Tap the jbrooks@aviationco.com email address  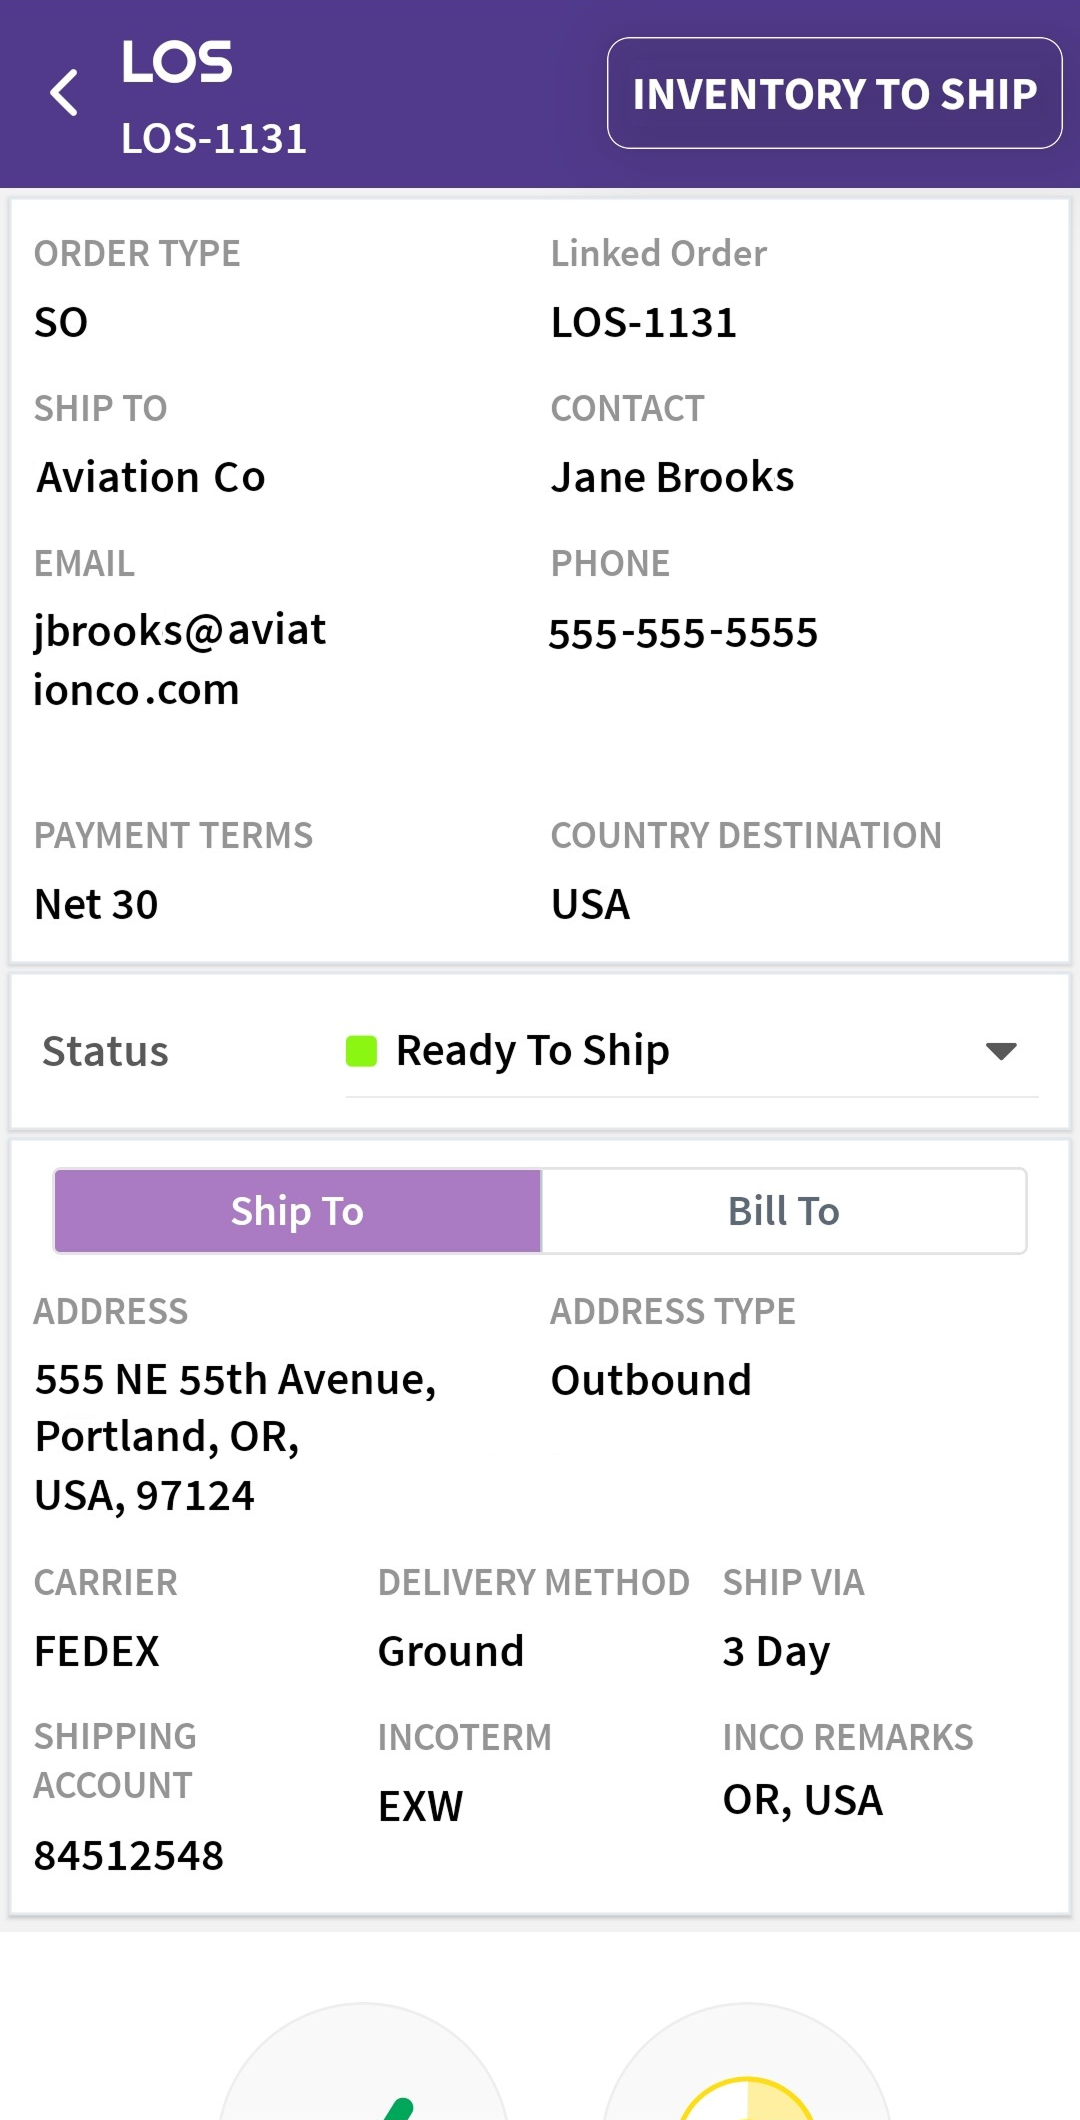pos(180,660)
